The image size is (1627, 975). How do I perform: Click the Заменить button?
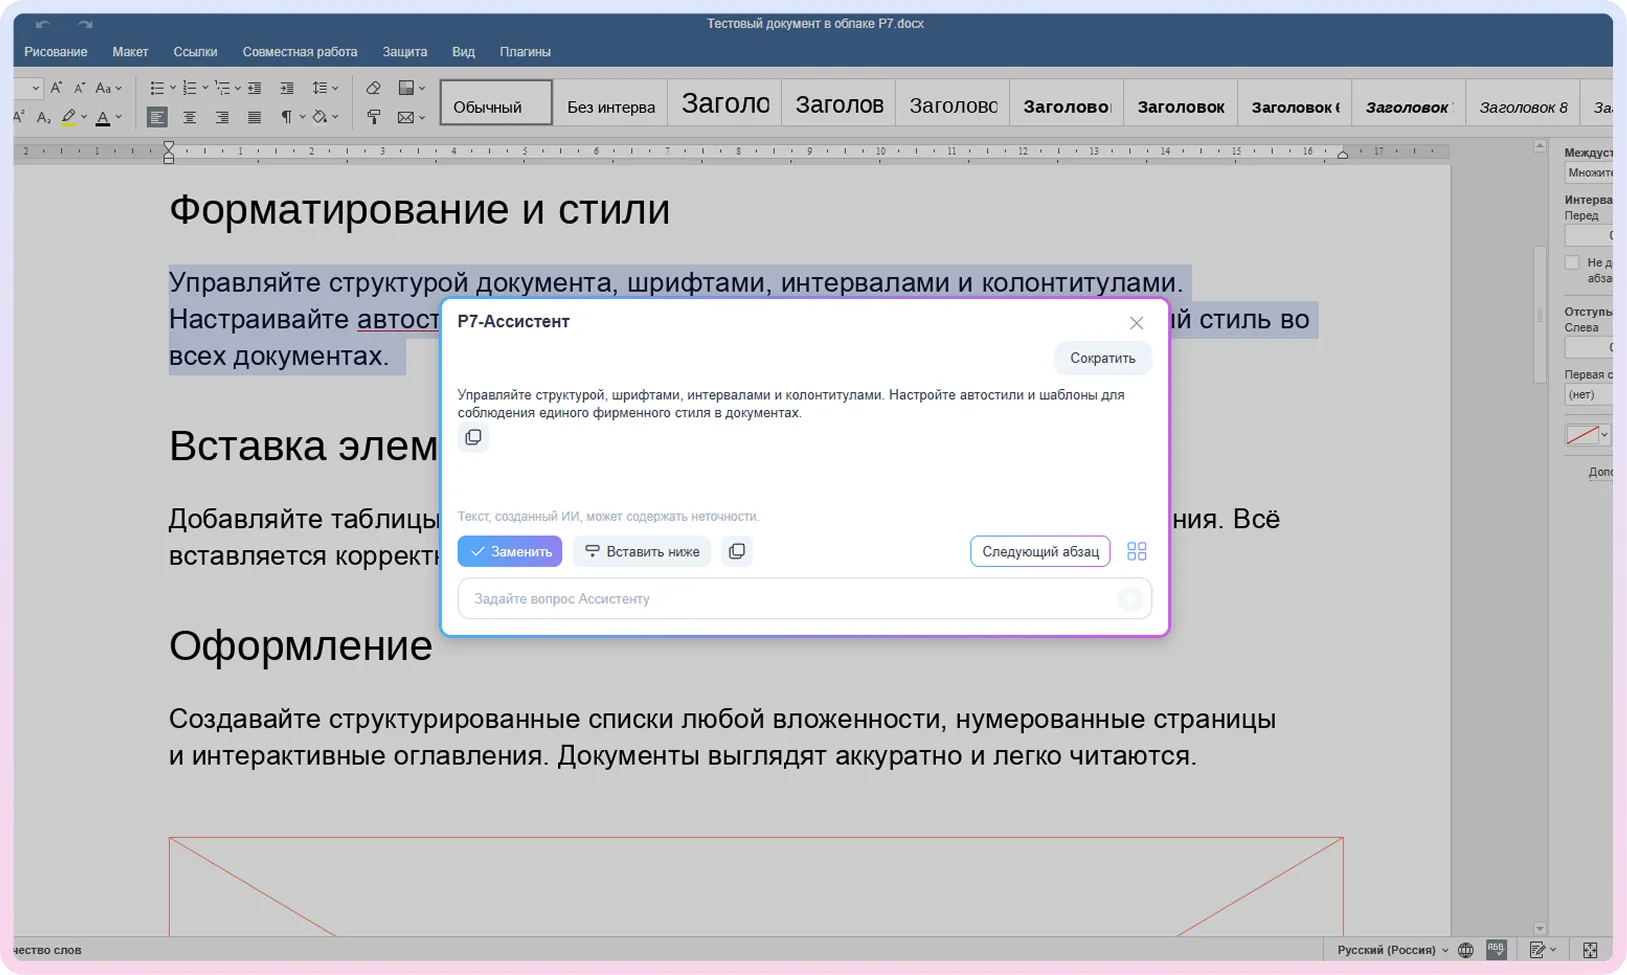click(510, 551)
